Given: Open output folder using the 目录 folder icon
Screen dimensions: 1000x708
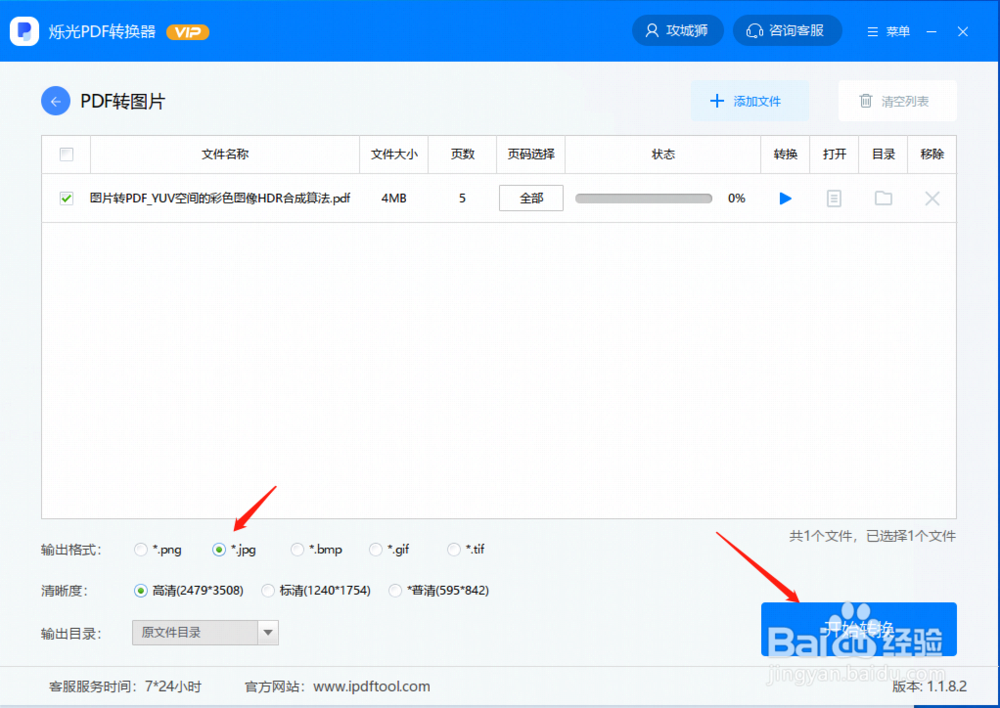Looking at the screenshot, I should click(x=883, y=198).
